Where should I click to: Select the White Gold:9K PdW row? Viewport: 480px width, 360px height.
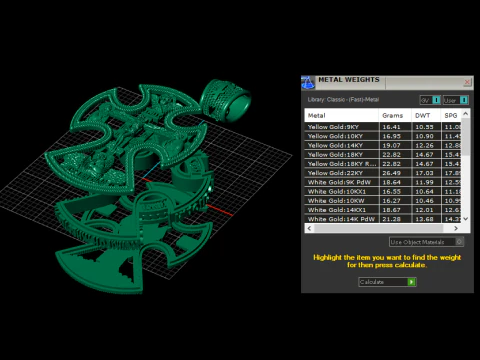[x=383, y=182]
